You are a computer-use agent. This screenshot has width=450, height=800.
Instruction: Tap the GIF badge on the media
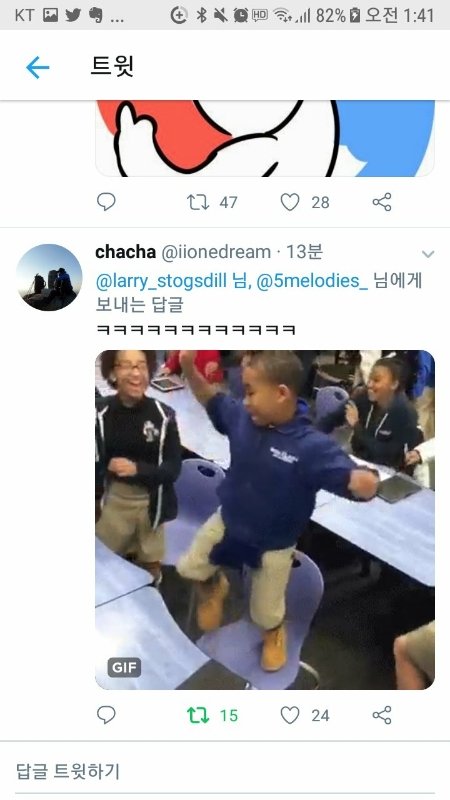coord(124,667)
